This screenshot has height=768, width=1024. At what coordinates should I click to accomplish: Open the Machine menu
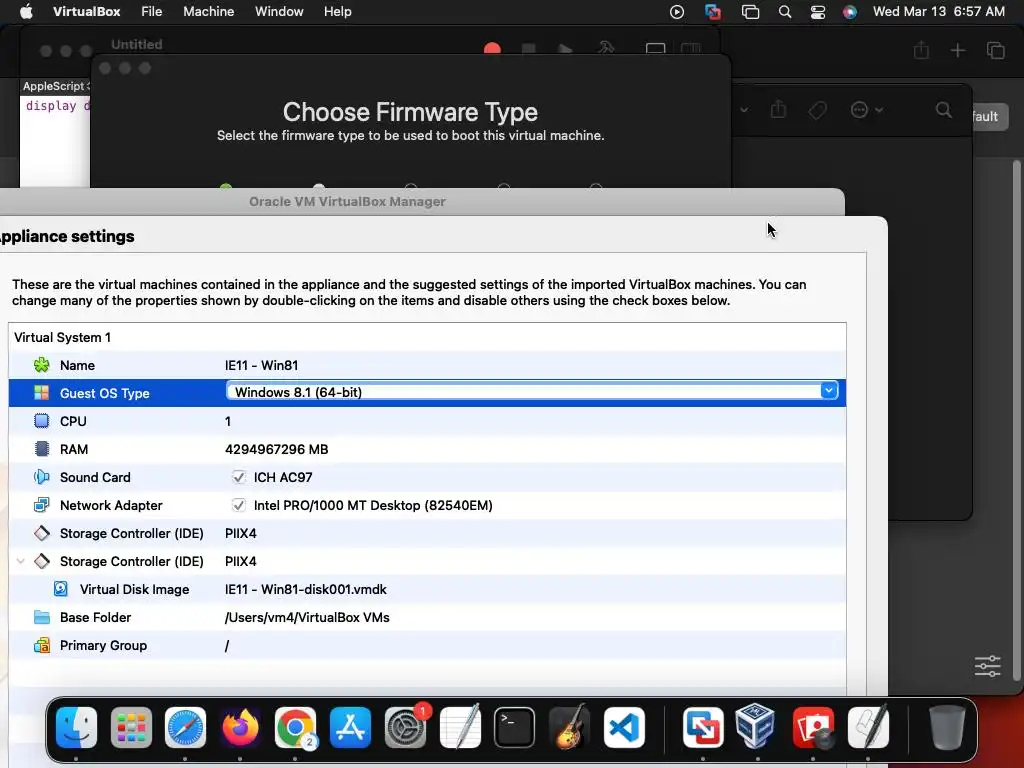click(208, 12)
